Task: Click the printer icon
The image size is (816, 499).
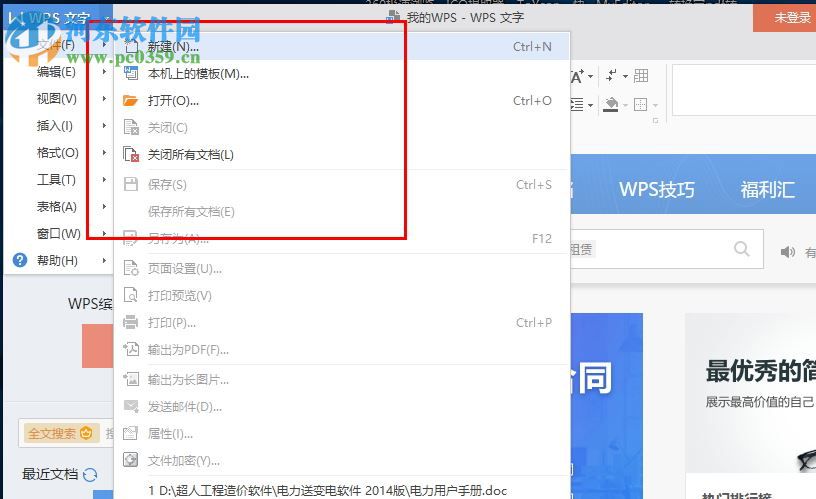Action: tap(130, 323)
